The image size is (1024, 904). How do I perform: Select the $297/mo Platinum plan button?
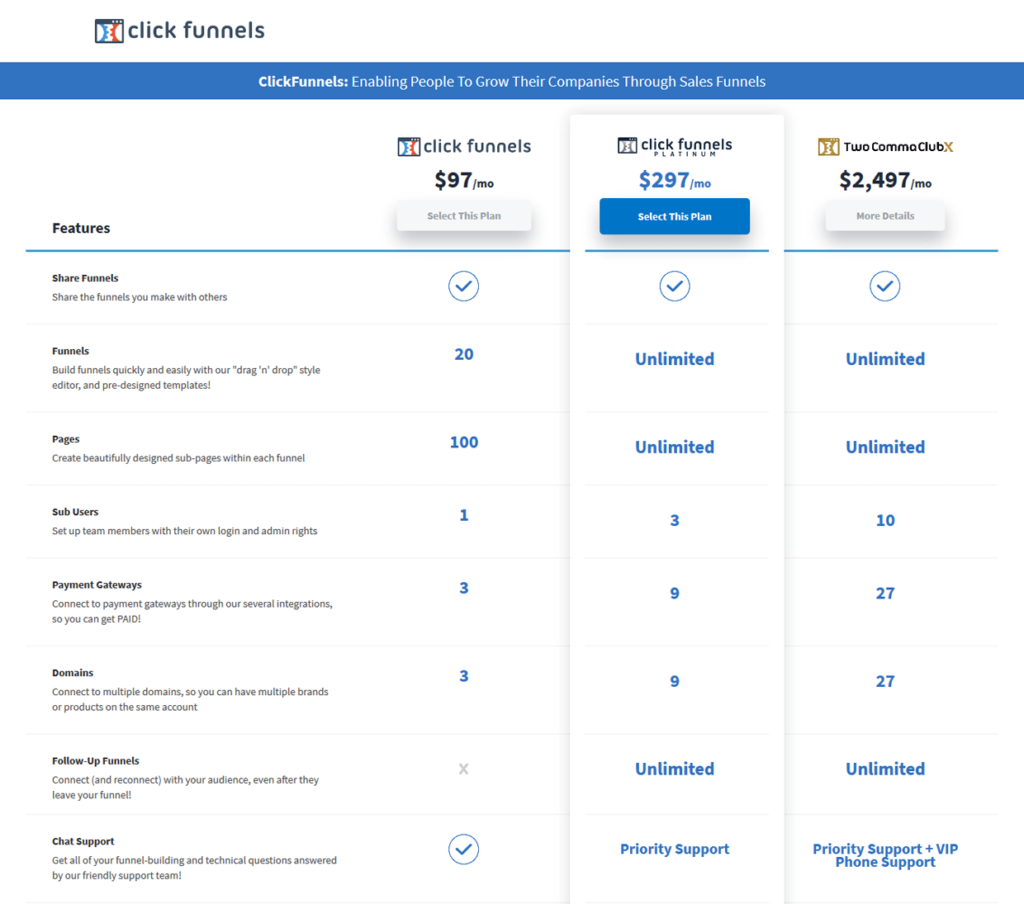coord(675,216)
